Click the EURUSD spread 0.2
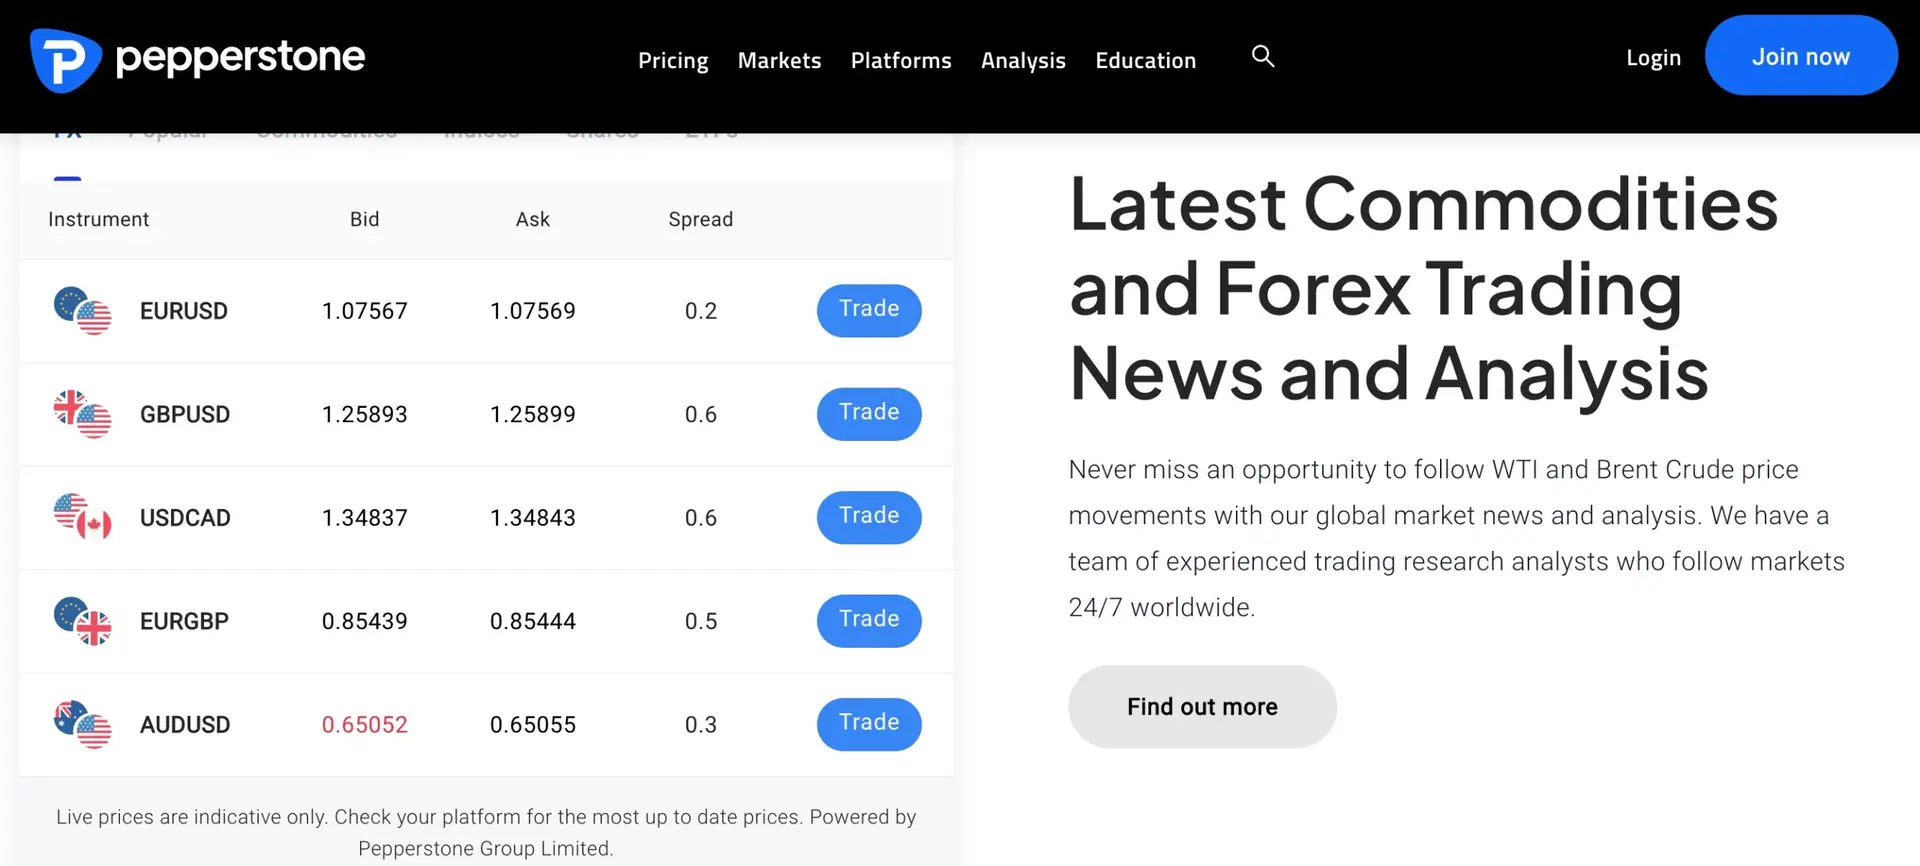 point(701,311)
